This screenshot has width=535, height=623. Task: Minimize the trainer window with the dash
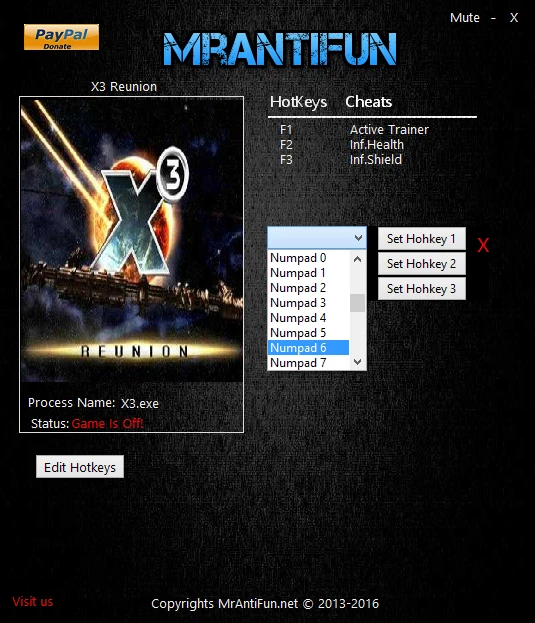[x=493, y=18]
